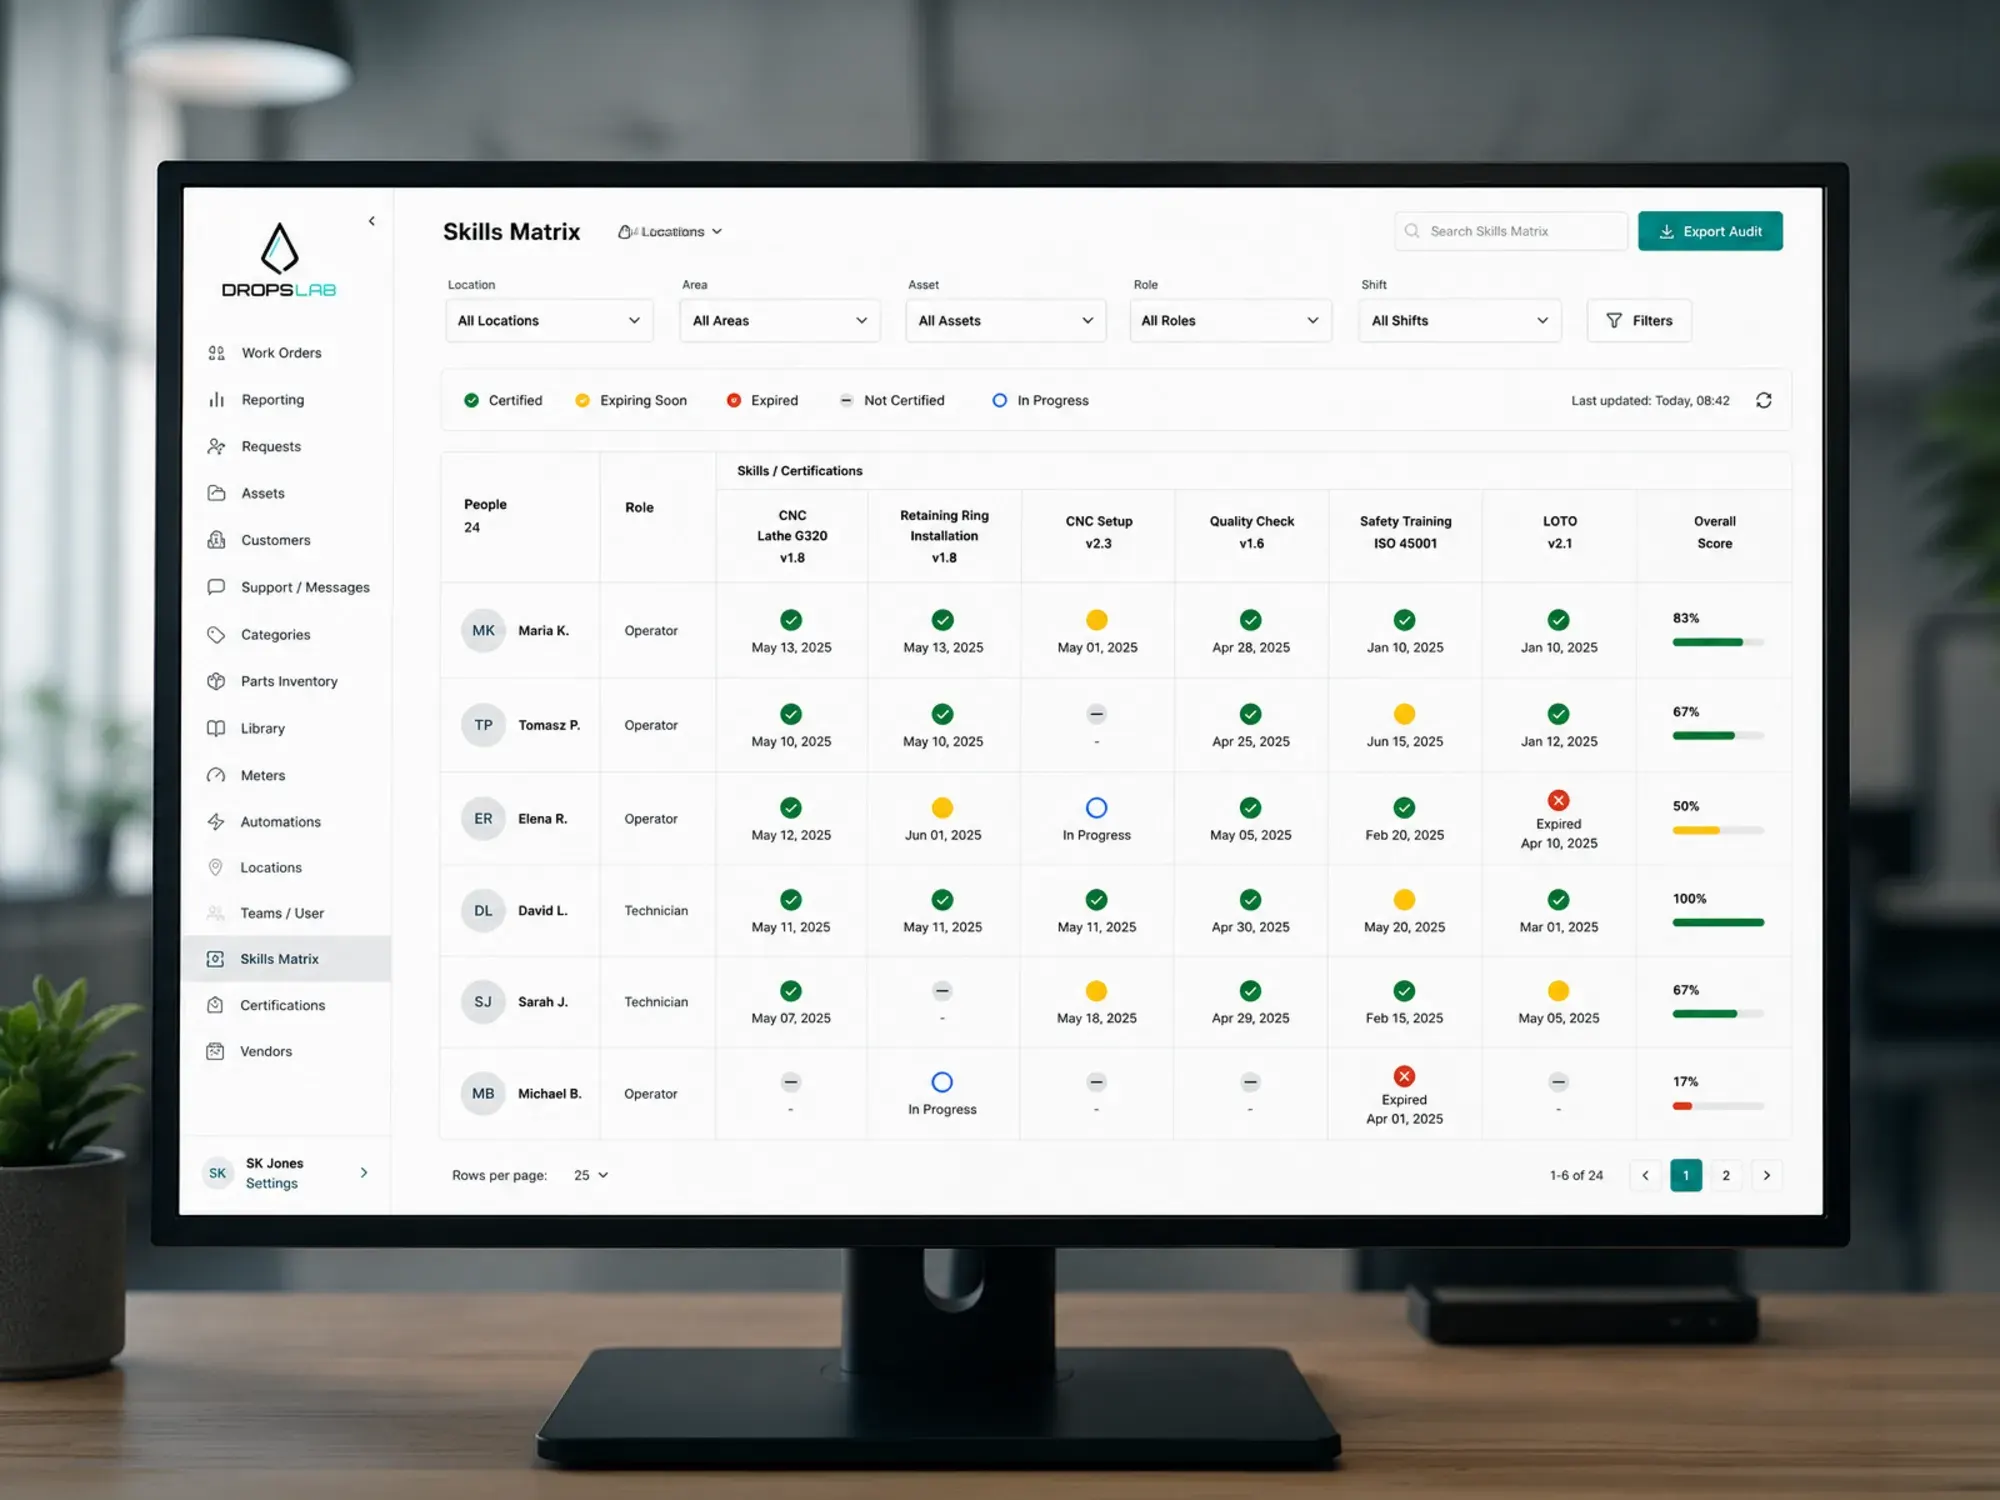Click the MK avatar for Maria K.
Viewport: 2000px width, 1500px height.
point(483,631)
